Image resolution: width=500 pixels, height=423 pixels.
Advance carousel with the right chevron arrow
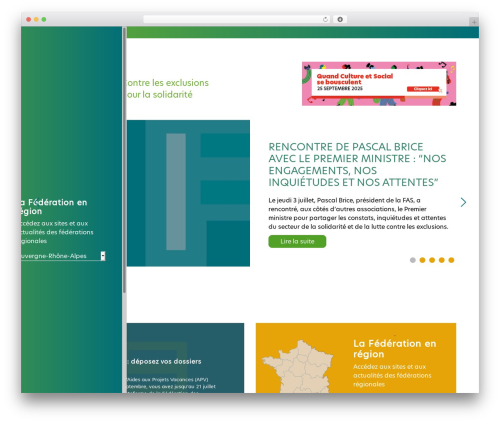[x=463, y=202]
